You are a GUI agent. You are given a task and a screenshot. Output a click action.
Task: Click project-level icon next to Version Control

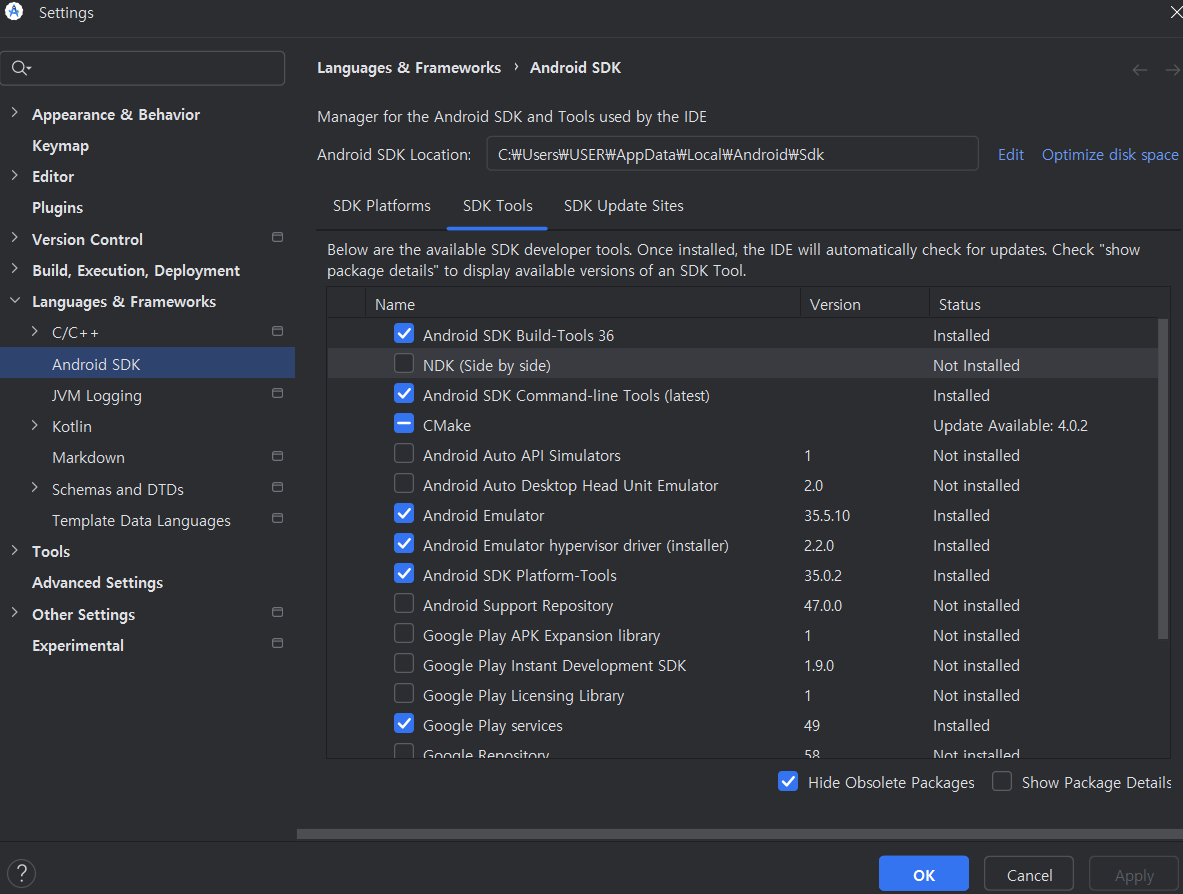click(278, 238)
